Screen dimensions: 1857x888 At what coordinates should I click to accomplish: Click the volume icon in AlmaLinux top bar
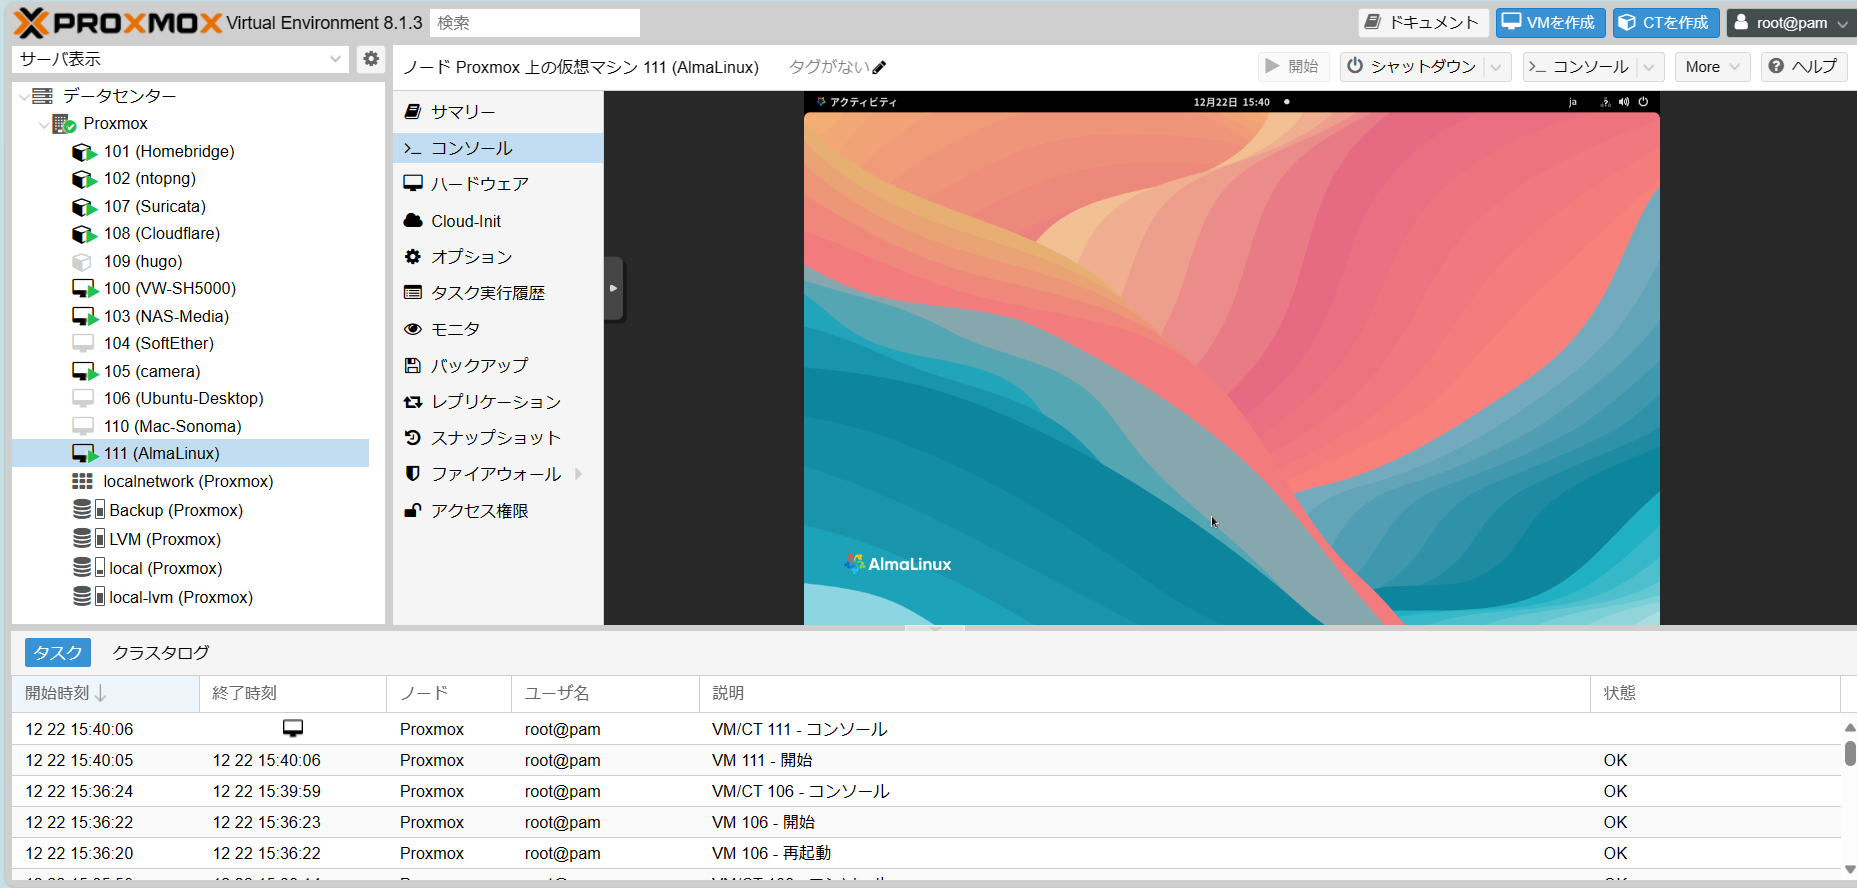click(x=1623, y=102)
